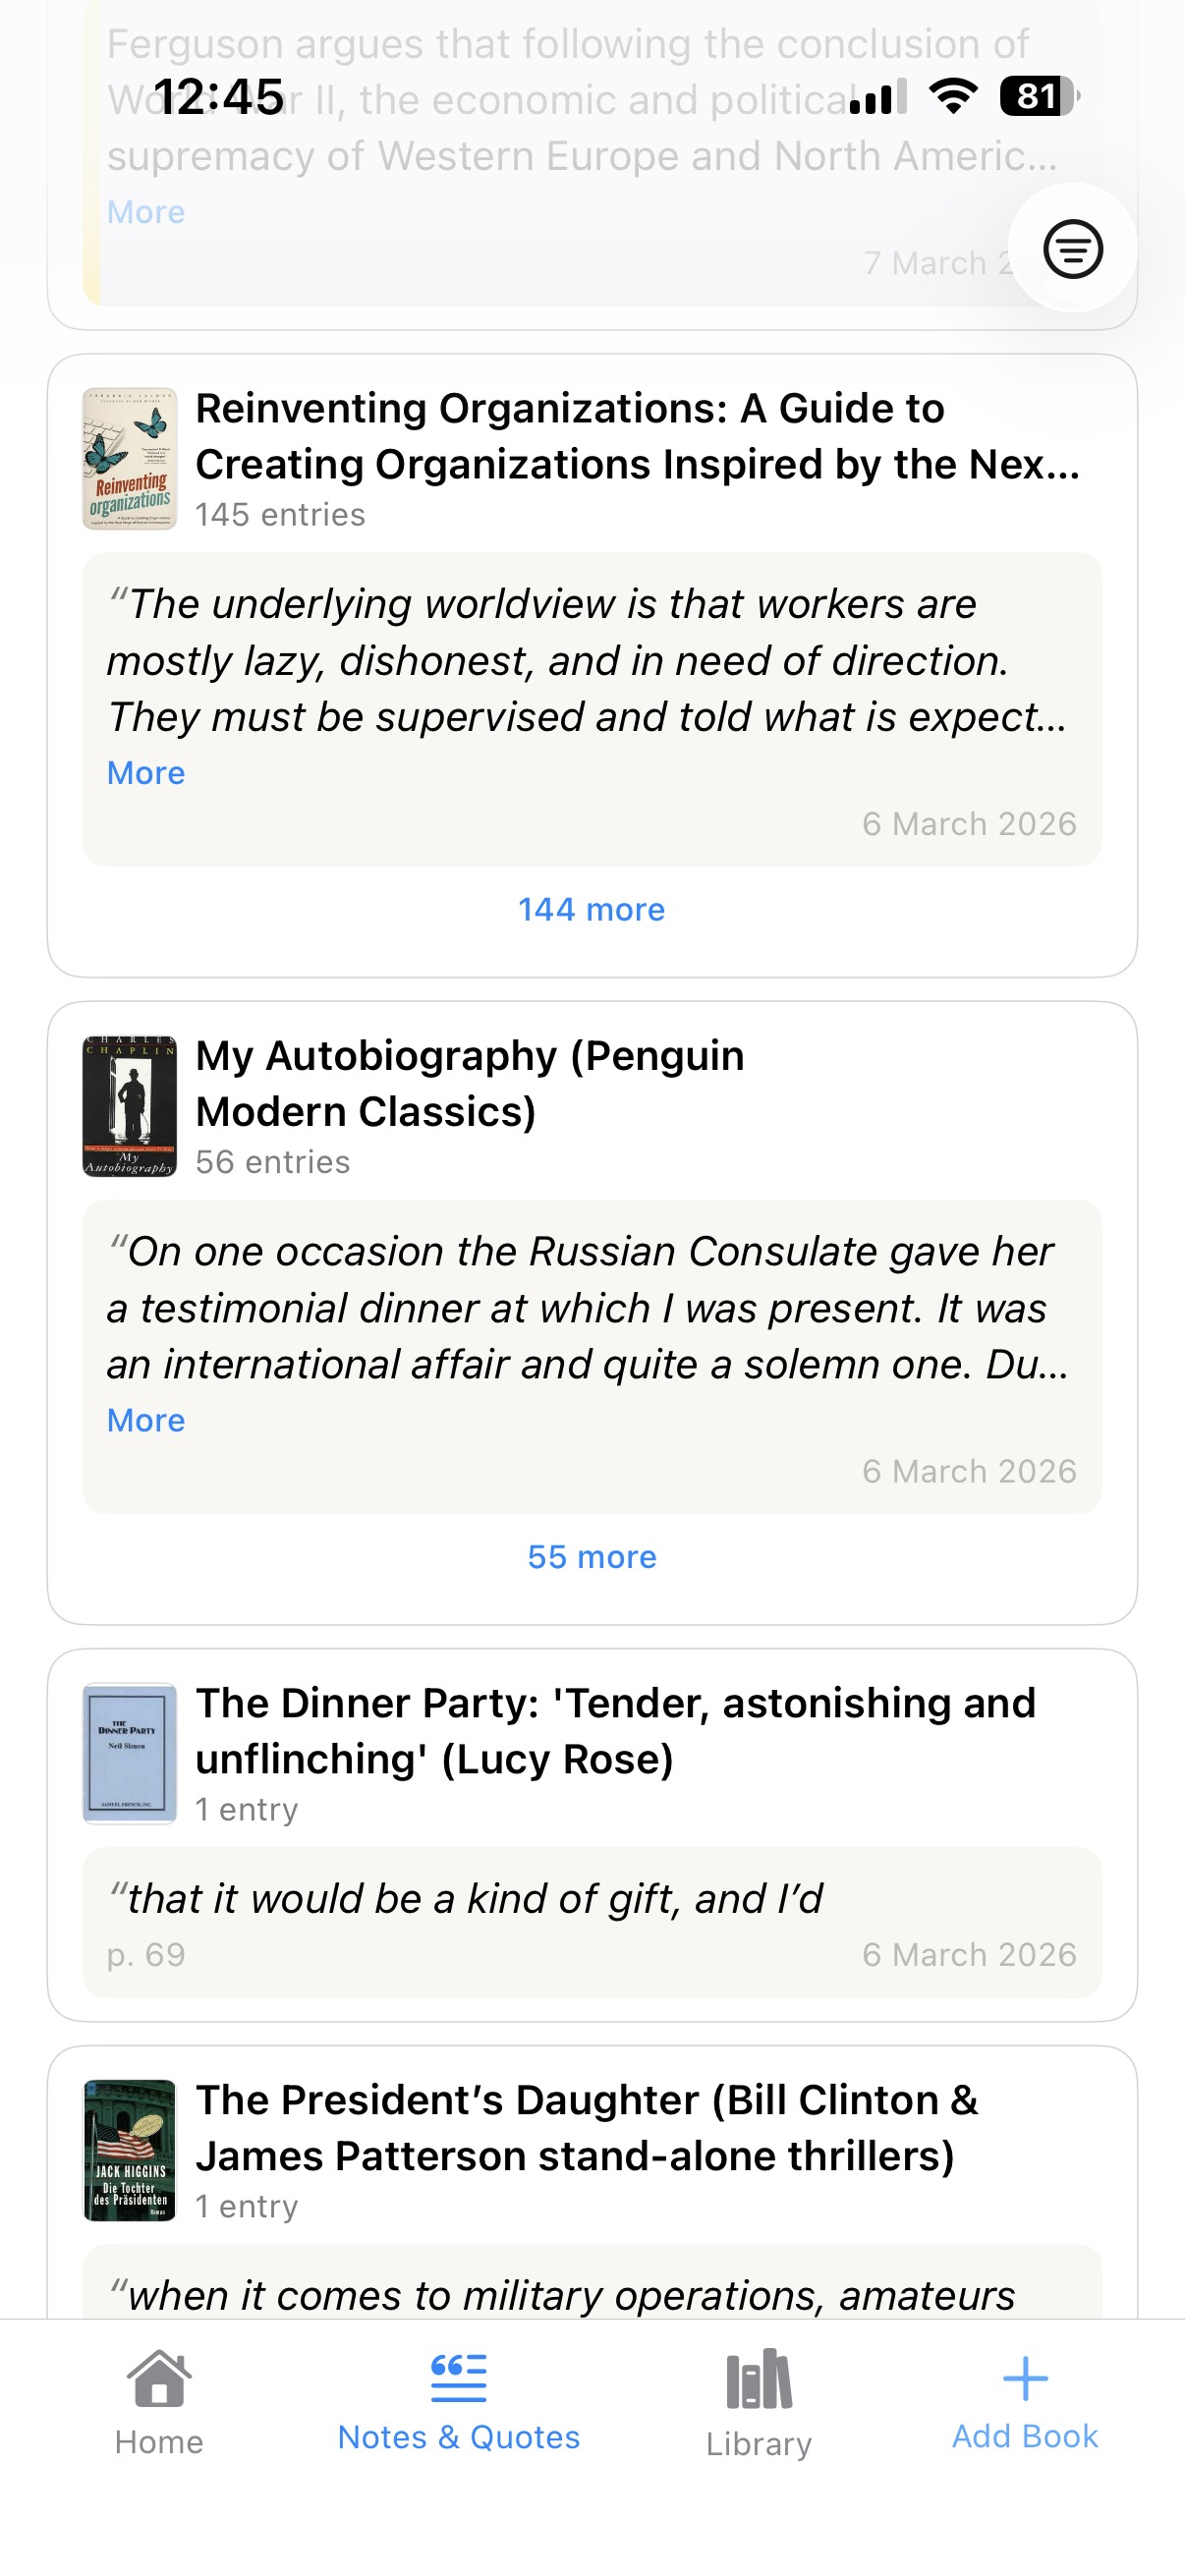This screenshot has height=2576, width=1185.
Task: Tap the Home tab icon
Action: (x=159, y=2378)
